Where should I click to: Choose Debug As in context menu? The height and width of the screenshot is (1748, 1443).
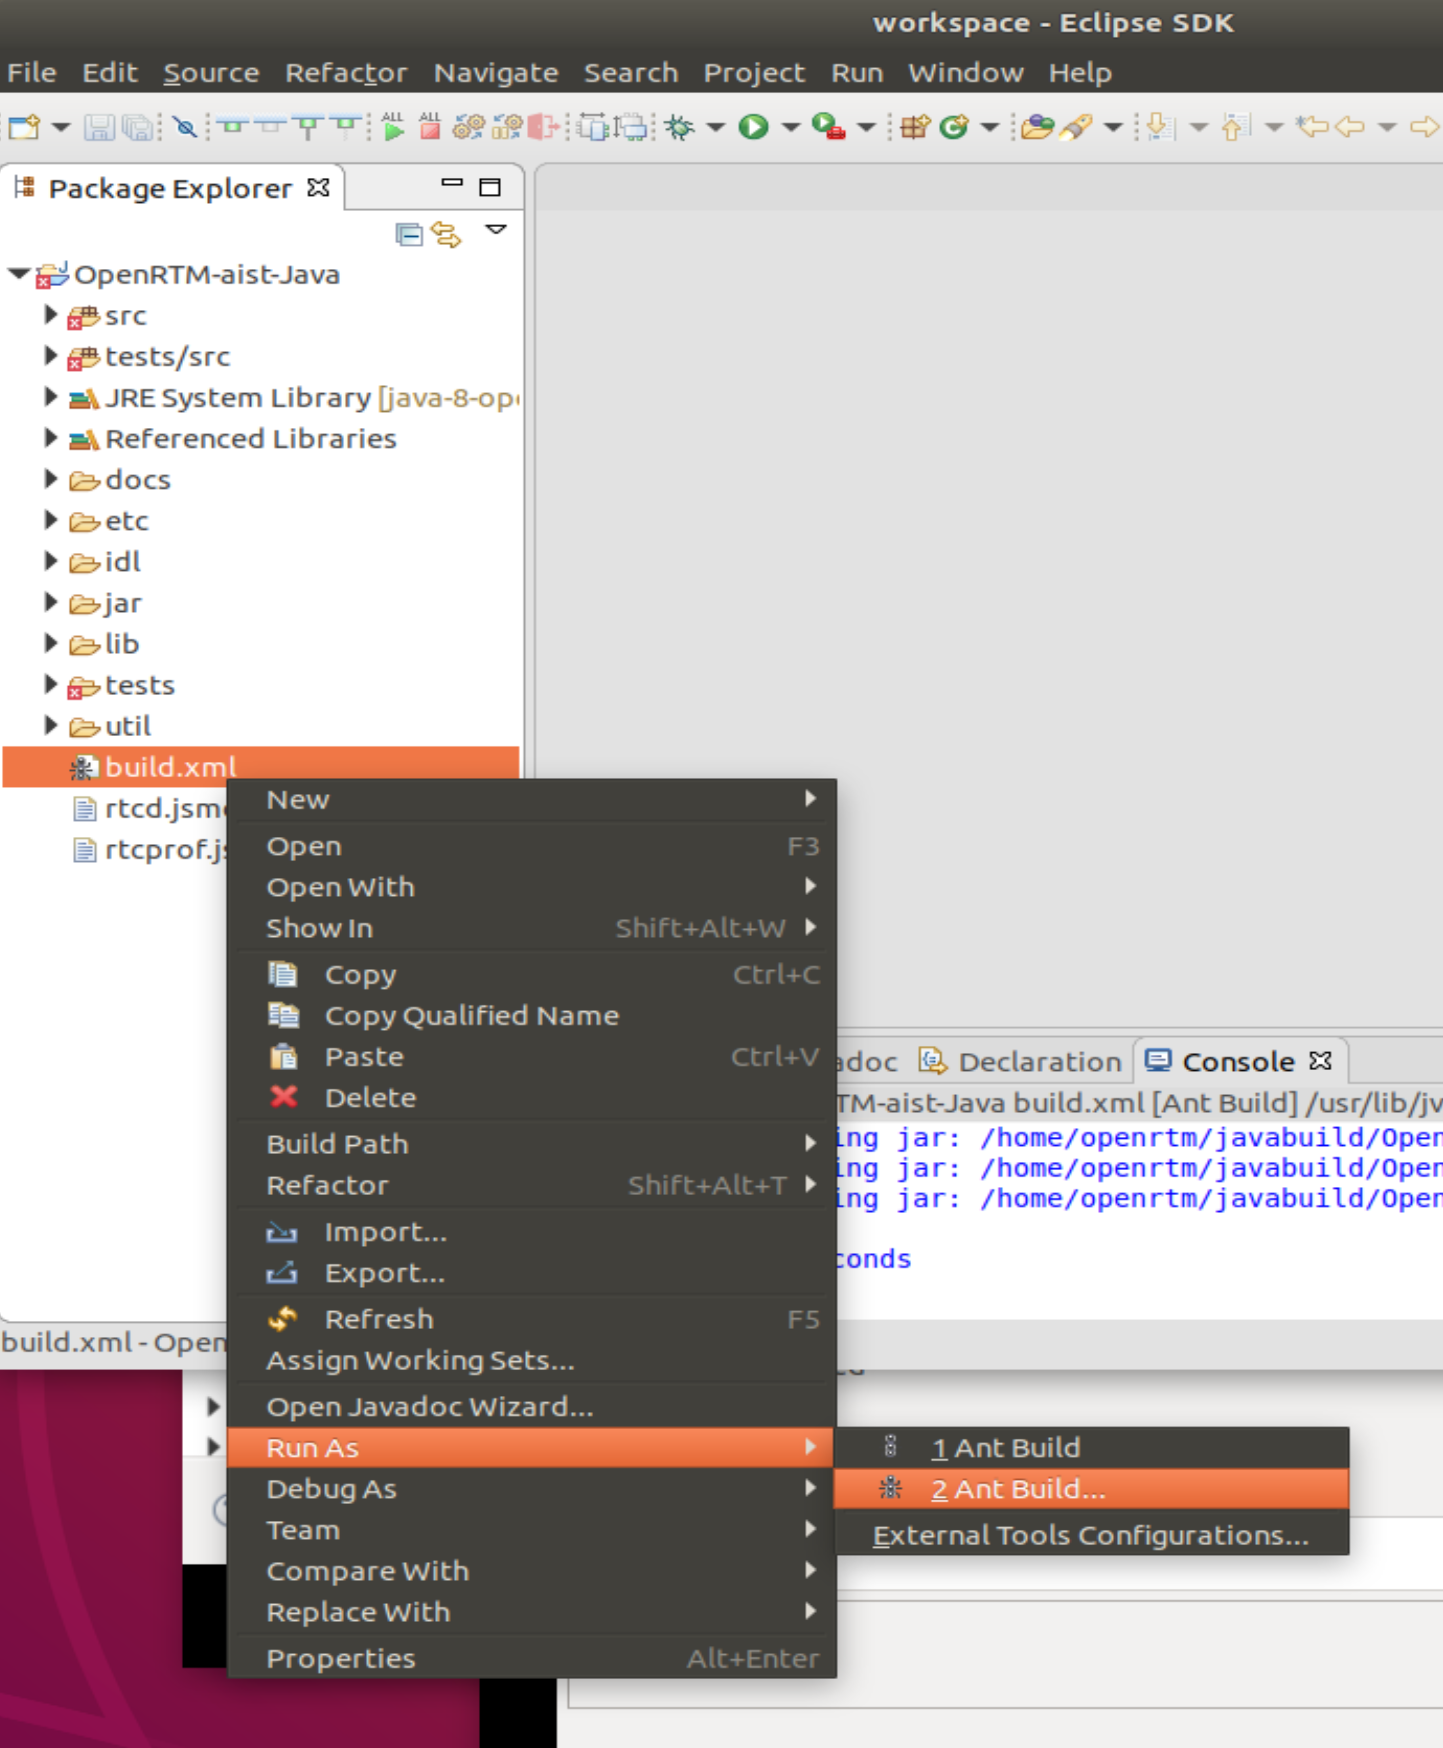[x=532, y=1489]
